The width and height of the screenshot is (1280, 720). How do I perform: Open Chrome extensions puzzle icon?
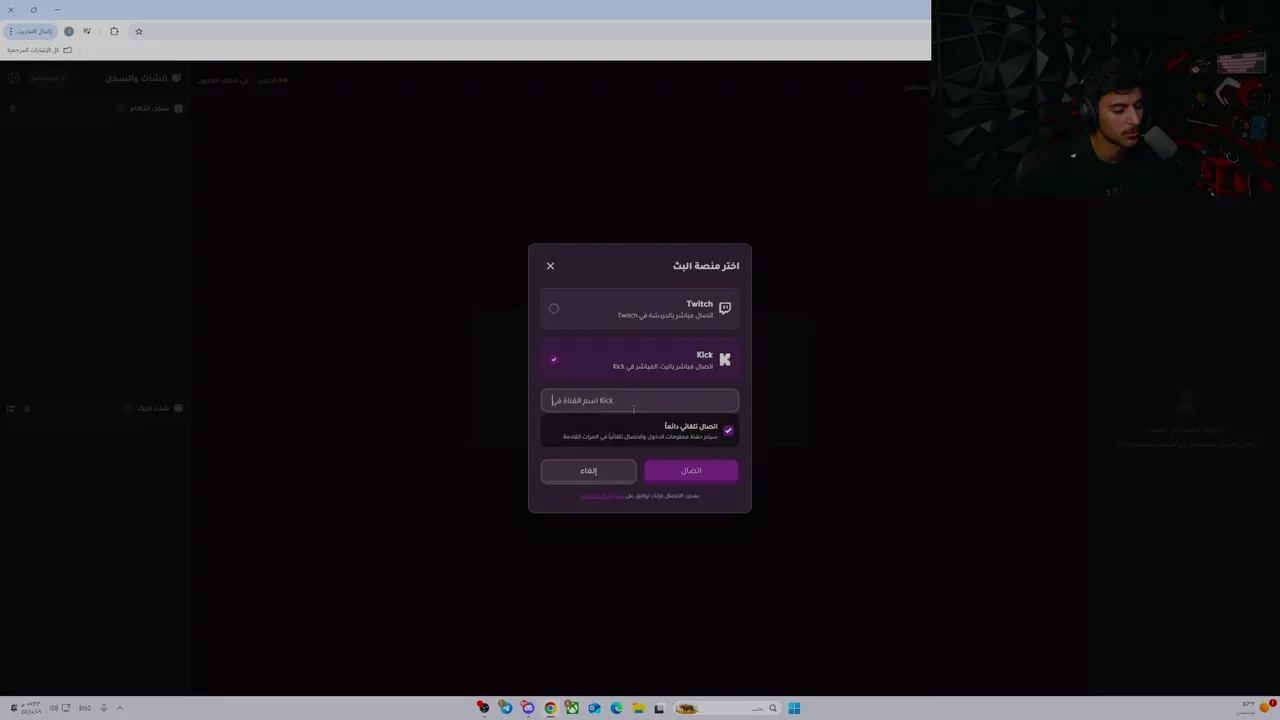pos(114,31)
